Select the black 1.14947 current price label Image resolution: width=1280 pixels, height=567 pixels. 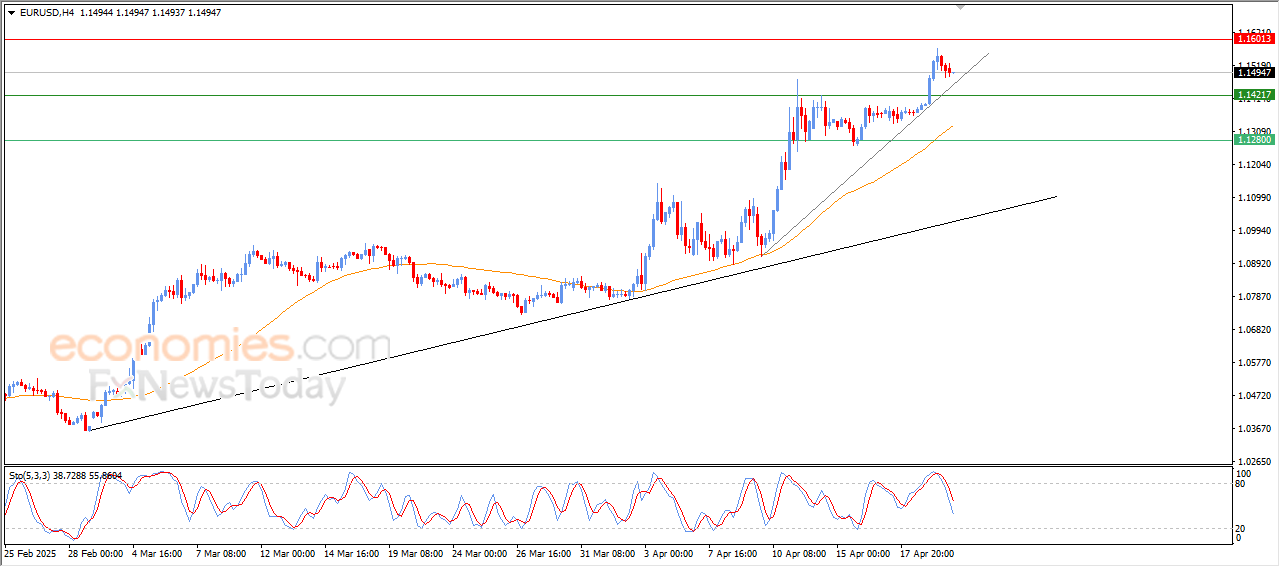[1254, 72]
